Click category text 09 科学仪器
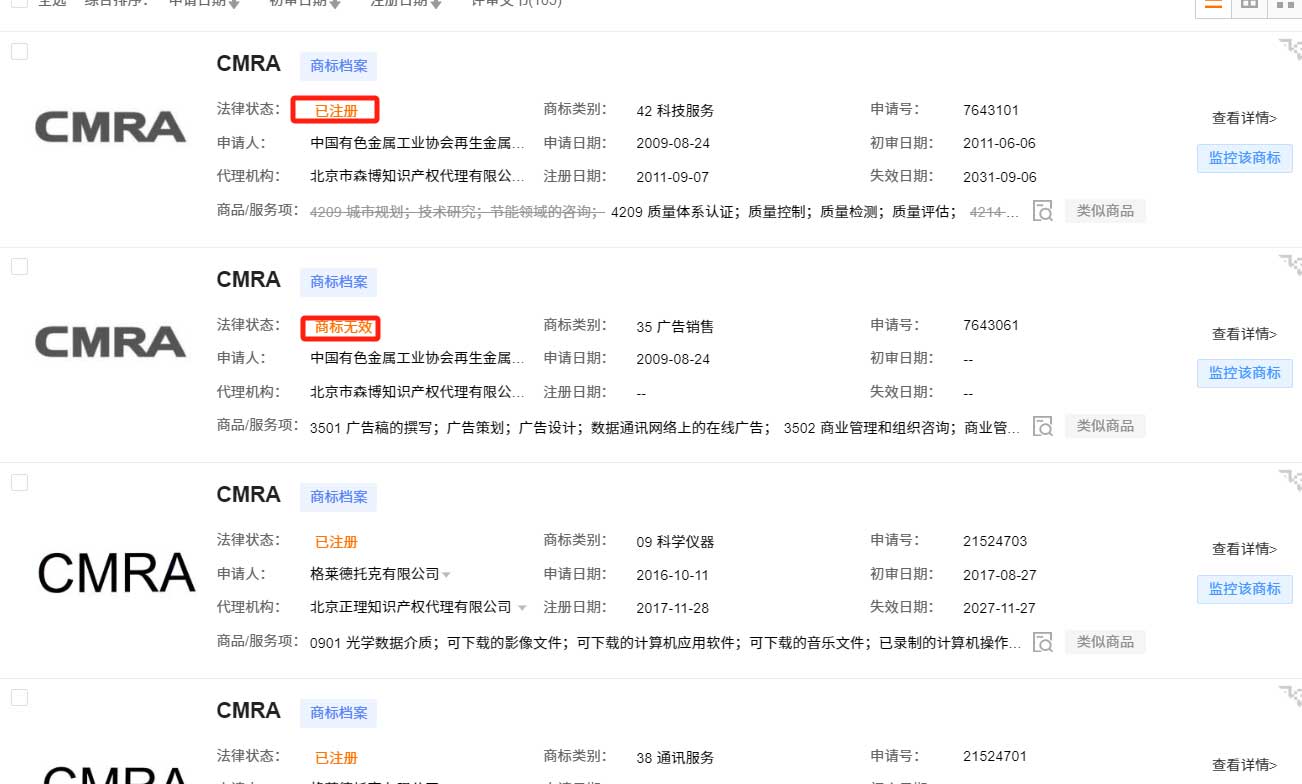This screenshot has width=1302, height=784. 675,543
